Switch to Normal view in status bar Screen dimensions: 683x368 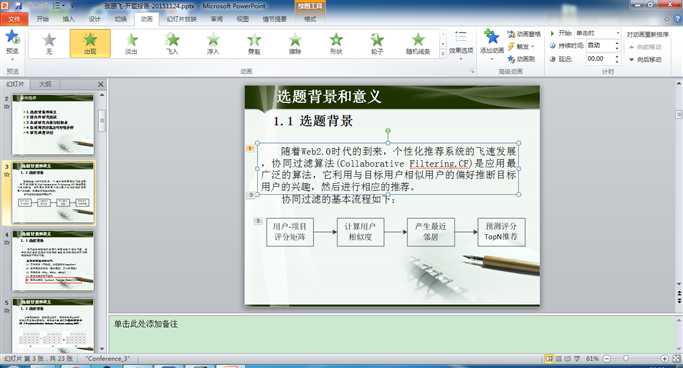tap(549, 358)
